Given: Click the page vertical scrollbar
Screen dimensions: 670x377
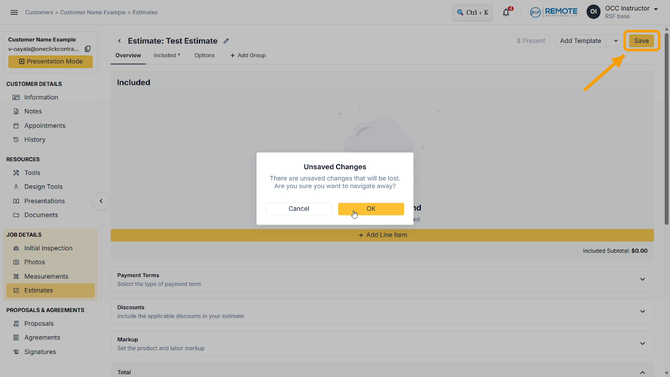Looking at the screenshot, I should click(x=667, y=128).
